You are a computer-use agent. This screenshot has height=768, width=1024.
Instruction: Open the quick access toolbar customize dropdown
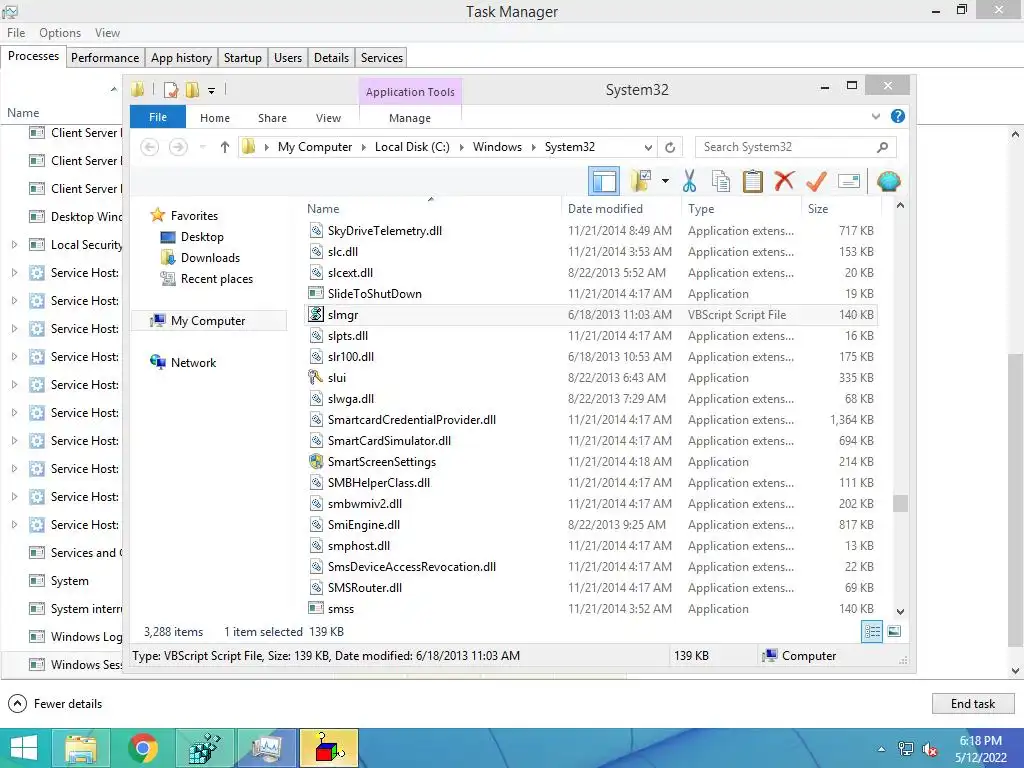click(212, 91)
